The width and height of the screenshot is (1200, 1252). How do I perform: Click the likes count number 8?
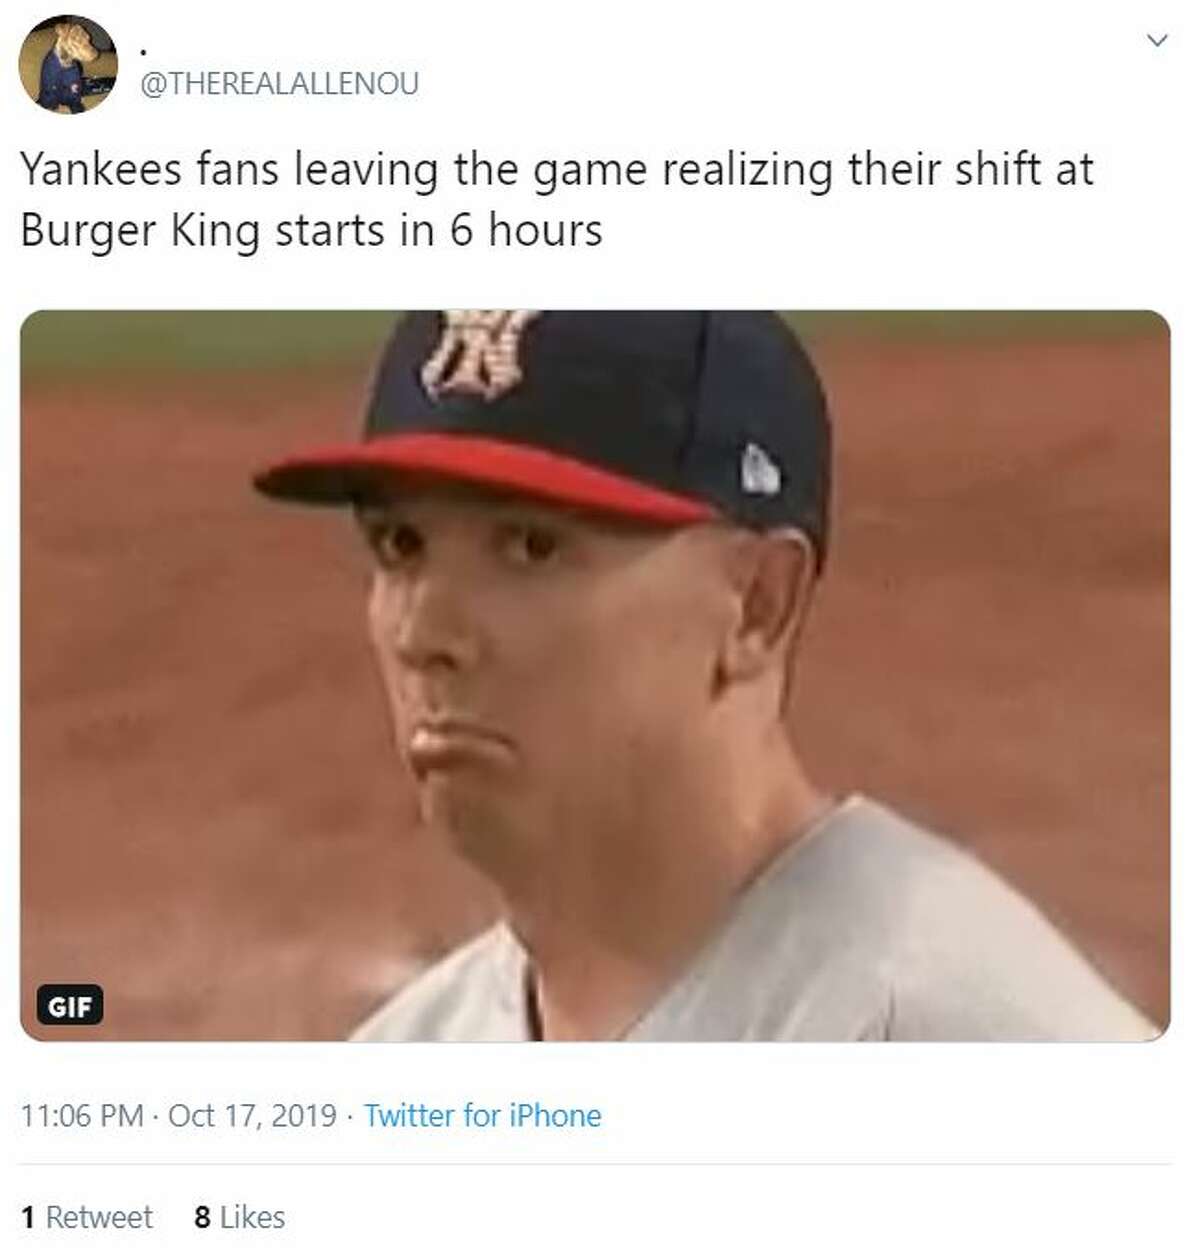(x=202, y=1217)
